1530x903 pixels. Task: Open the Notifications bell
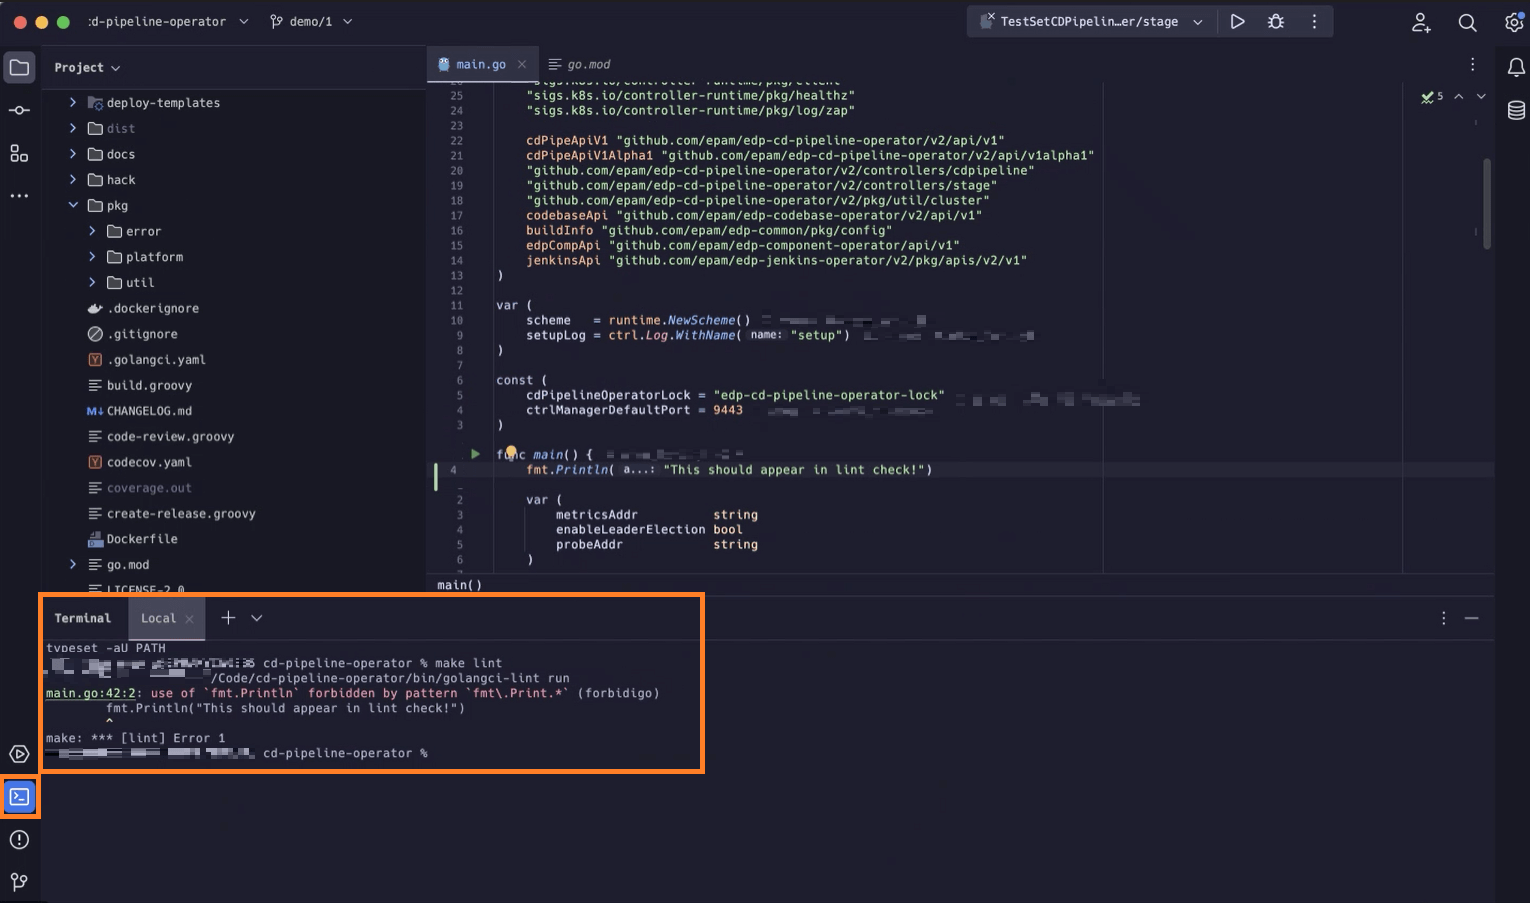(1515, 66)
